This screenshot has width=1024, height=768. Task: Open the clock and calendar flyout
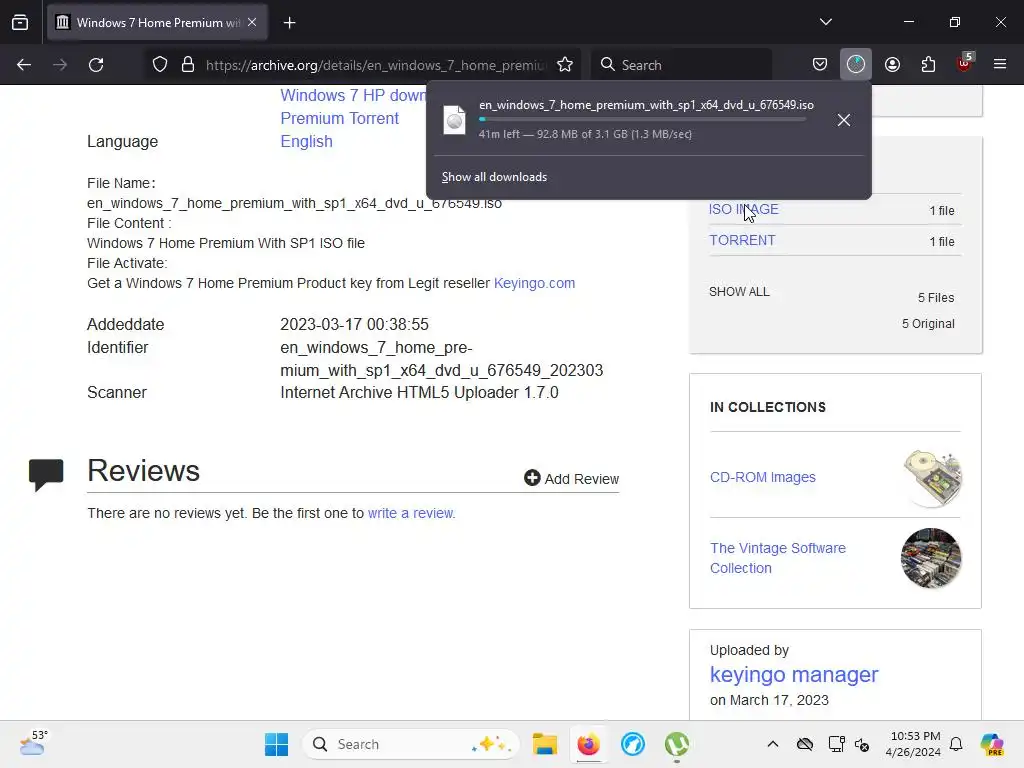coord(915,744)
